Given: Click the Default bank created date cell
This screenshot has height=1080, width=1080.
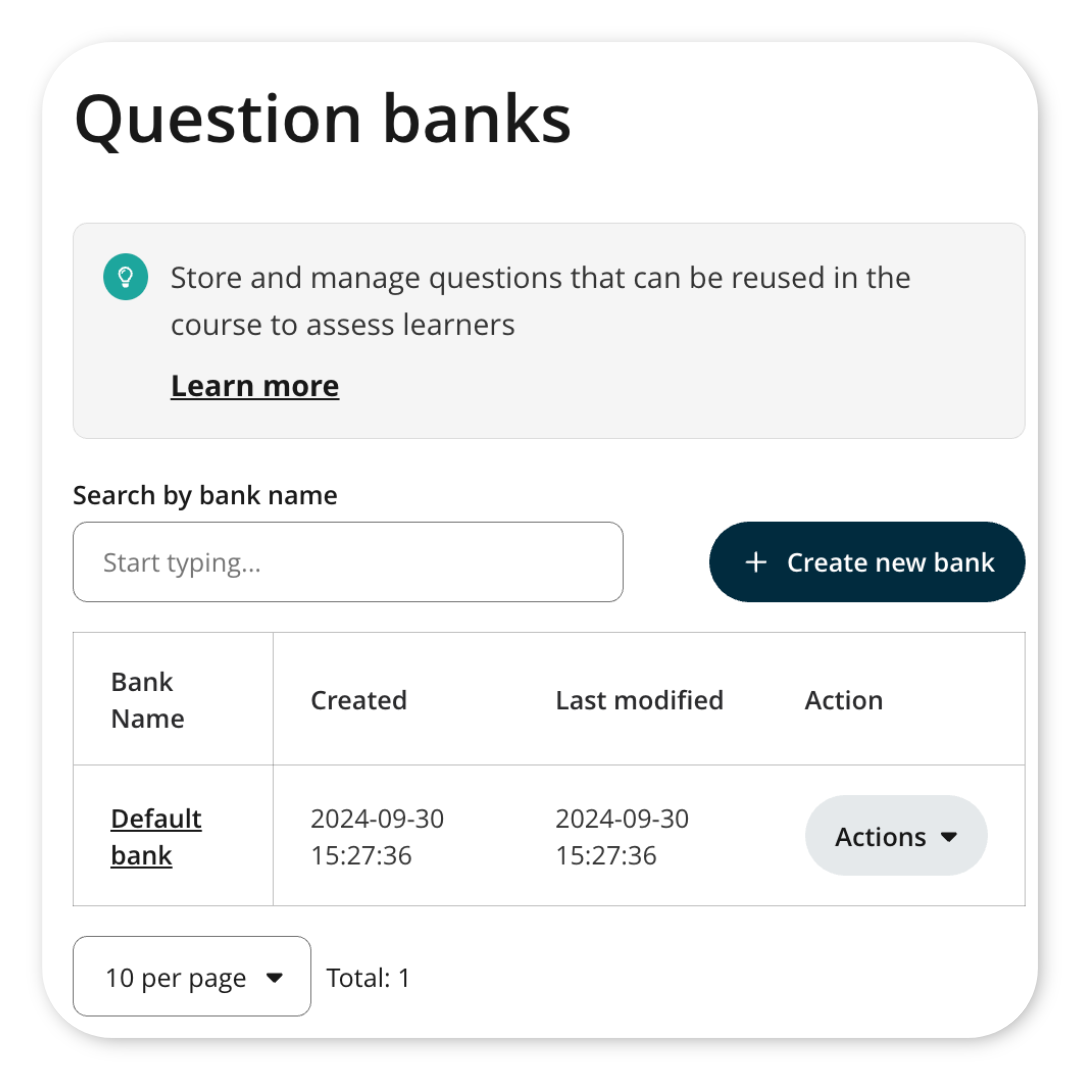Looking at the screenshot, I should point(377,837).
